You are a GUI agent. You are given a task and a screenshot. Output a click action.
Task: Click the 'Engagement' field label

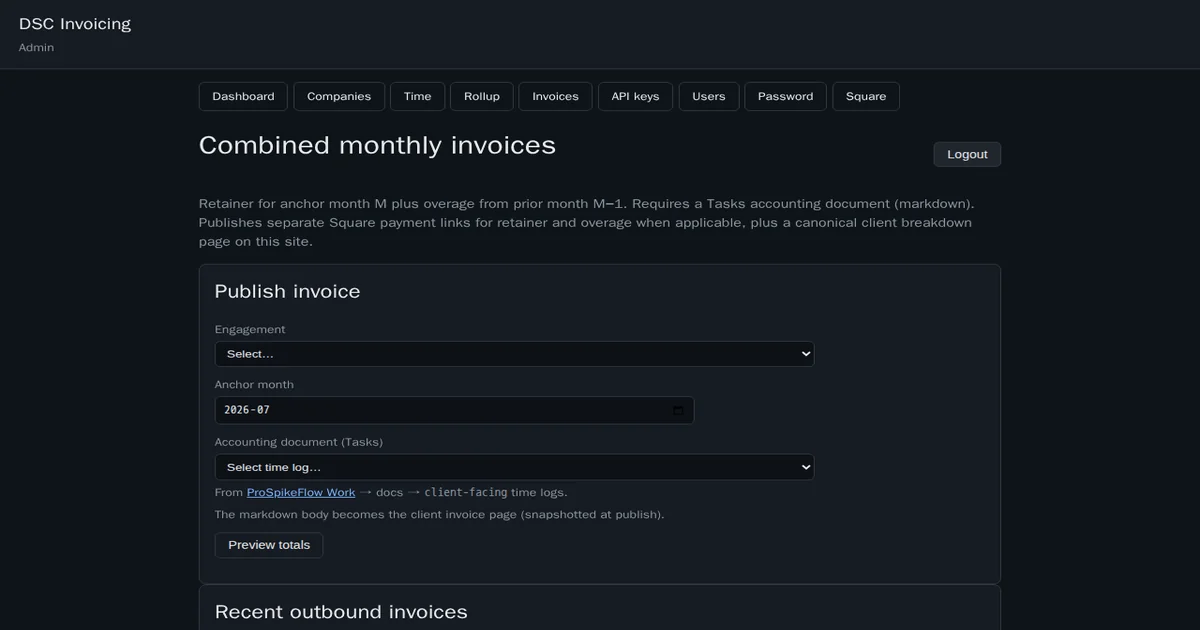coord(250,329)
